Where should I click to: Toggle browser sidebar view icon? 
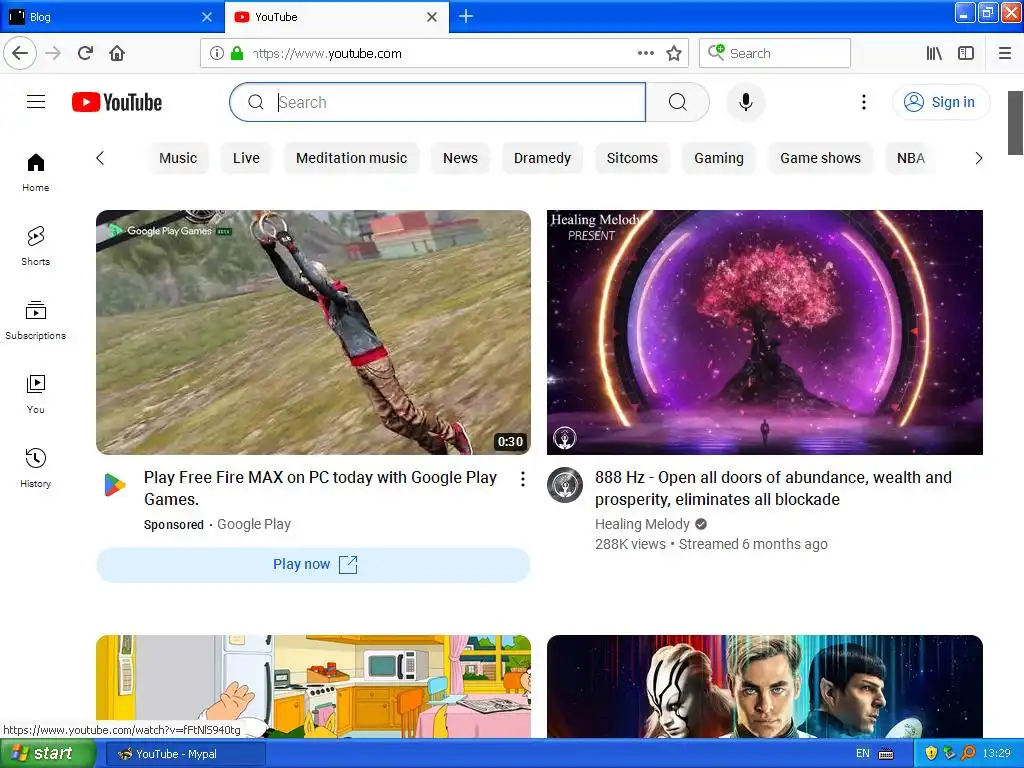(x=966, y=53)
